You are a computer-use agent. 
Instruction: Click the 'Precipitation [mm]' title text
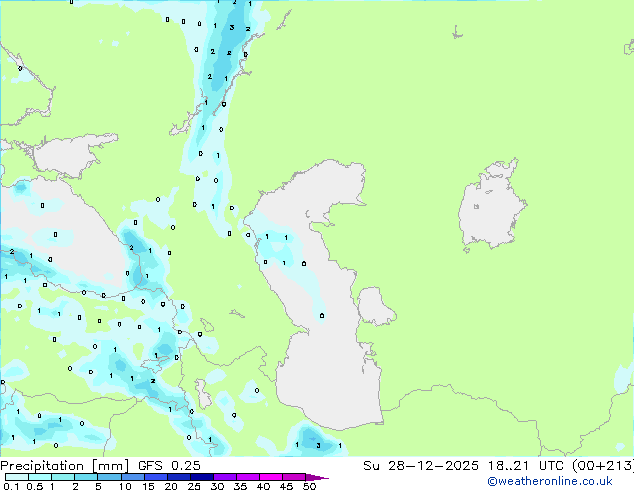tap(65, 466)
